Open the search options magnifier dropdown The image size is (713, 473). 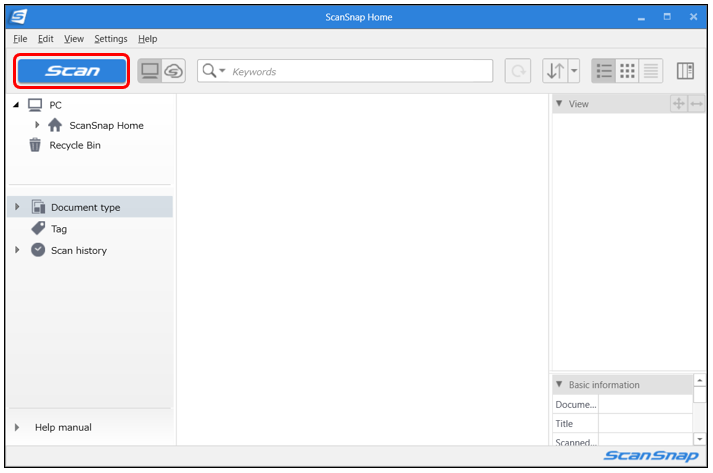click(x=214, y=71)
